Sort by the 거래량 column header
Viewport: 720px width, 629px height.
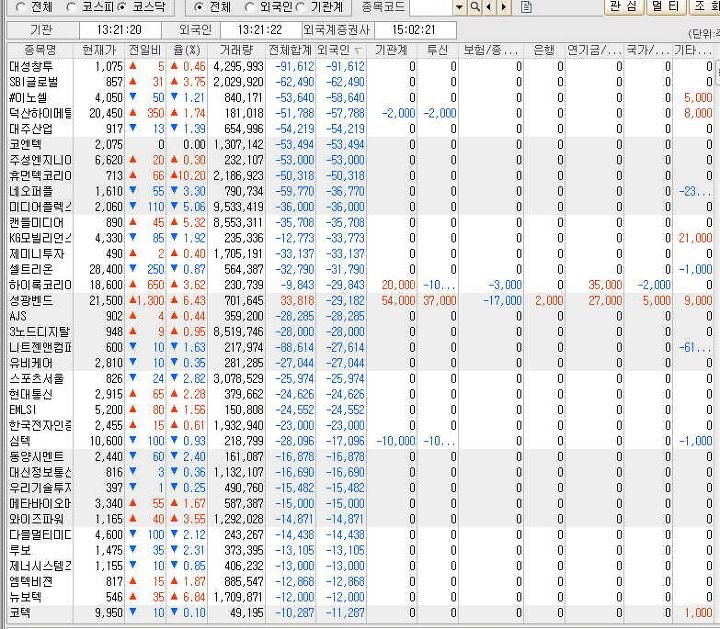point(236,50)
